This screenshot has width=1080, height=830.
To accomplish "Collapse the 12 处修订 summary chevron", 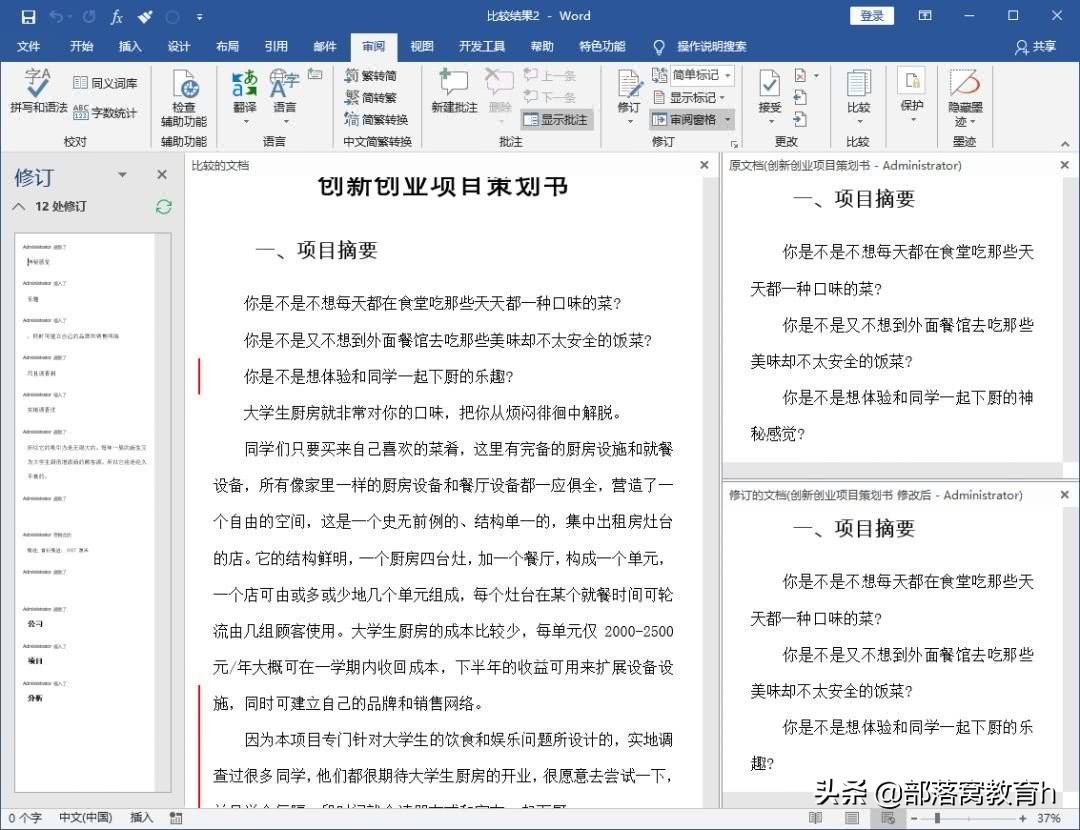I will coord(19,207).
